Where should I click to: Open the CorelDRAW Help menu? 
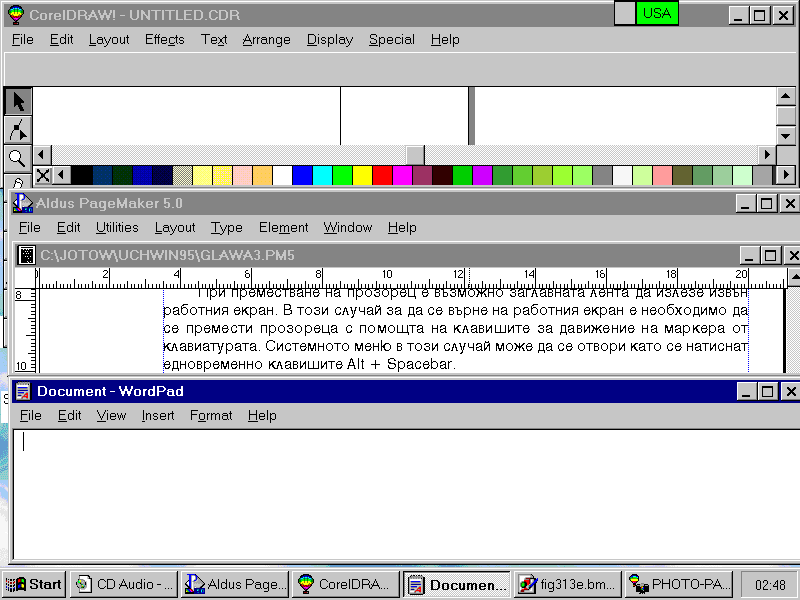[445, 40]
